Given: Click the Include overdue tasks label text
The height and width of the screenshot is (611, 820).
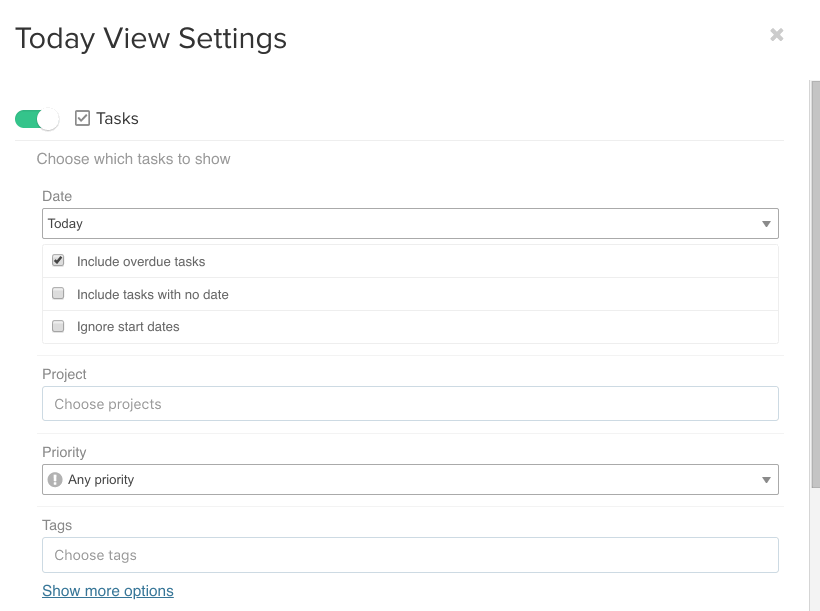Looking at the screenshot, I should tap(141, 262).
